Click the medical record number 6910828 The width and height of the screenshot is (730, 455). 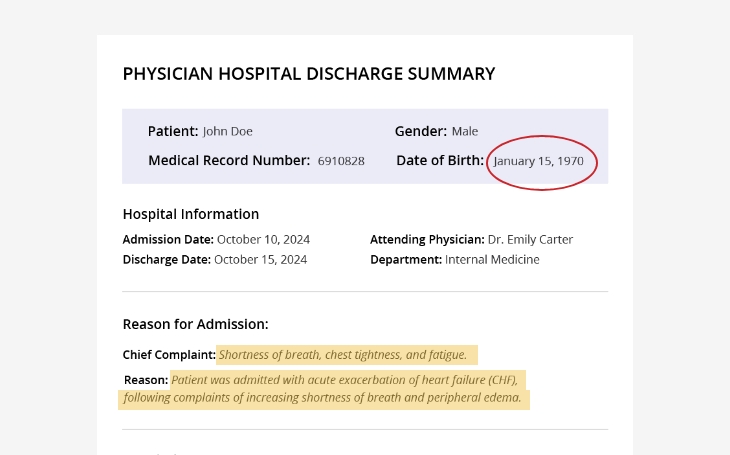pyautogui.click(x=341, y=161)
